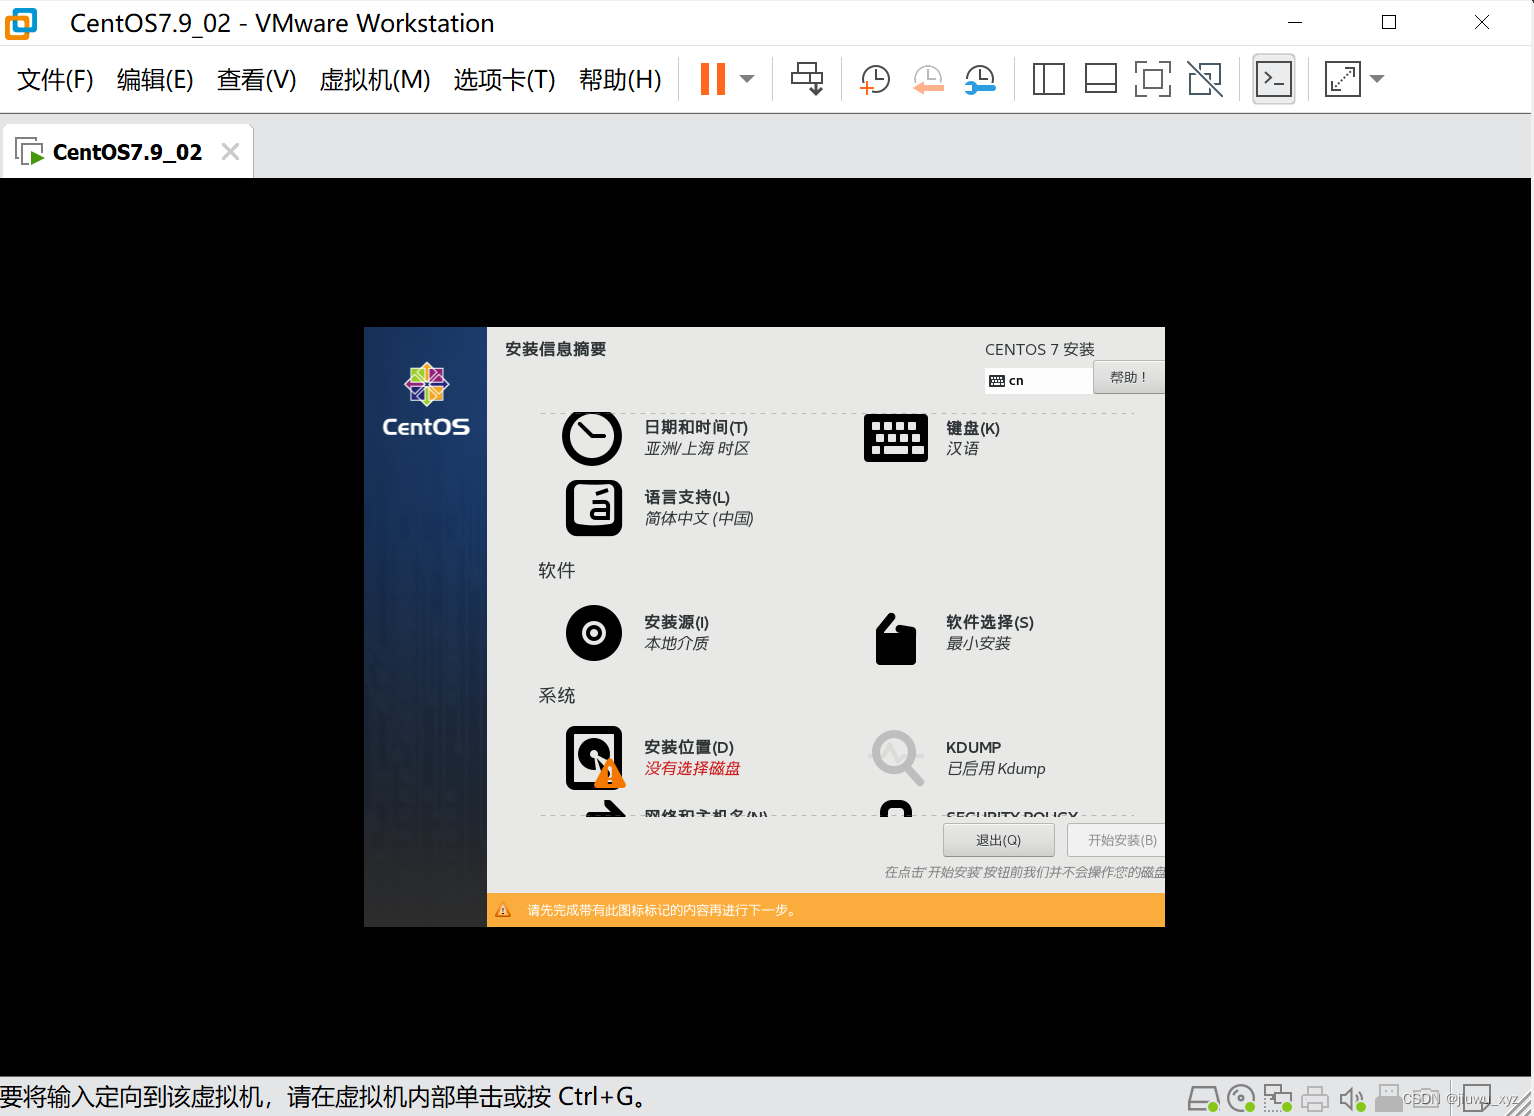Click Send Ctrl+Alt+Del toolbar icon

[x=807, y=79]
